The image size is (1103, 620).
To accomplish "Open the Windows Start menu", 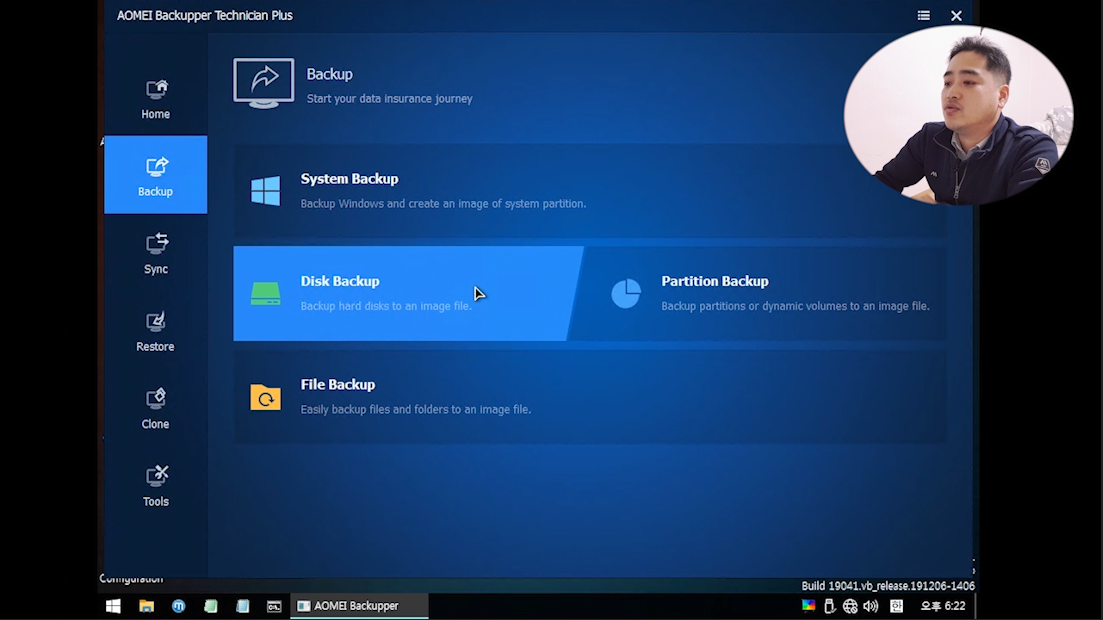I will (113, 606).
